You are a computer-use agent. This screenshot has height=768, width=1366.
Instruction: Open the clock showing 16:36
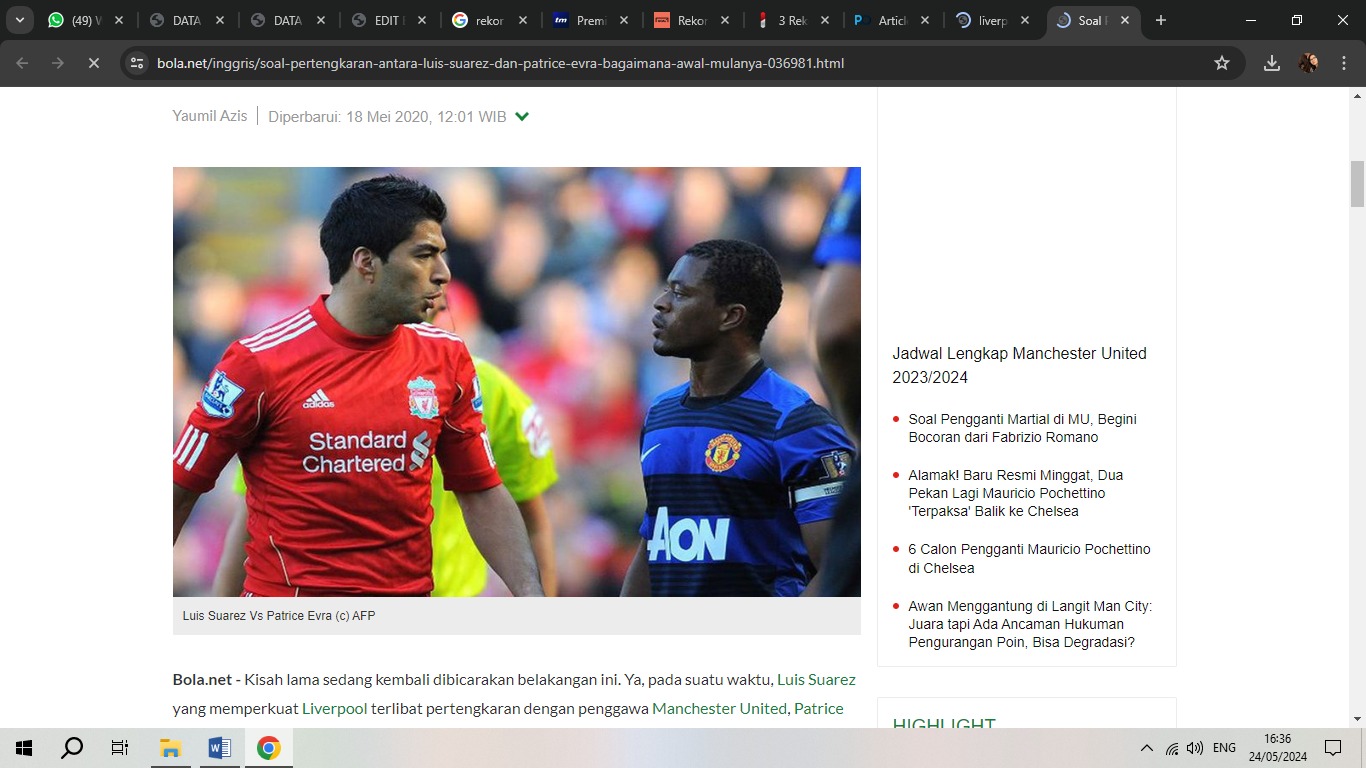point(1278,748)
